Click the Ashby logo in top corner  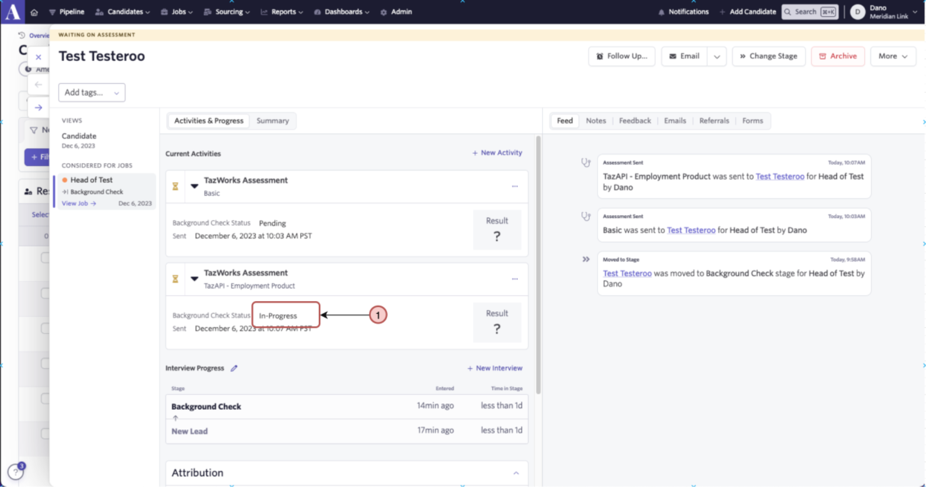click(12, 12)
